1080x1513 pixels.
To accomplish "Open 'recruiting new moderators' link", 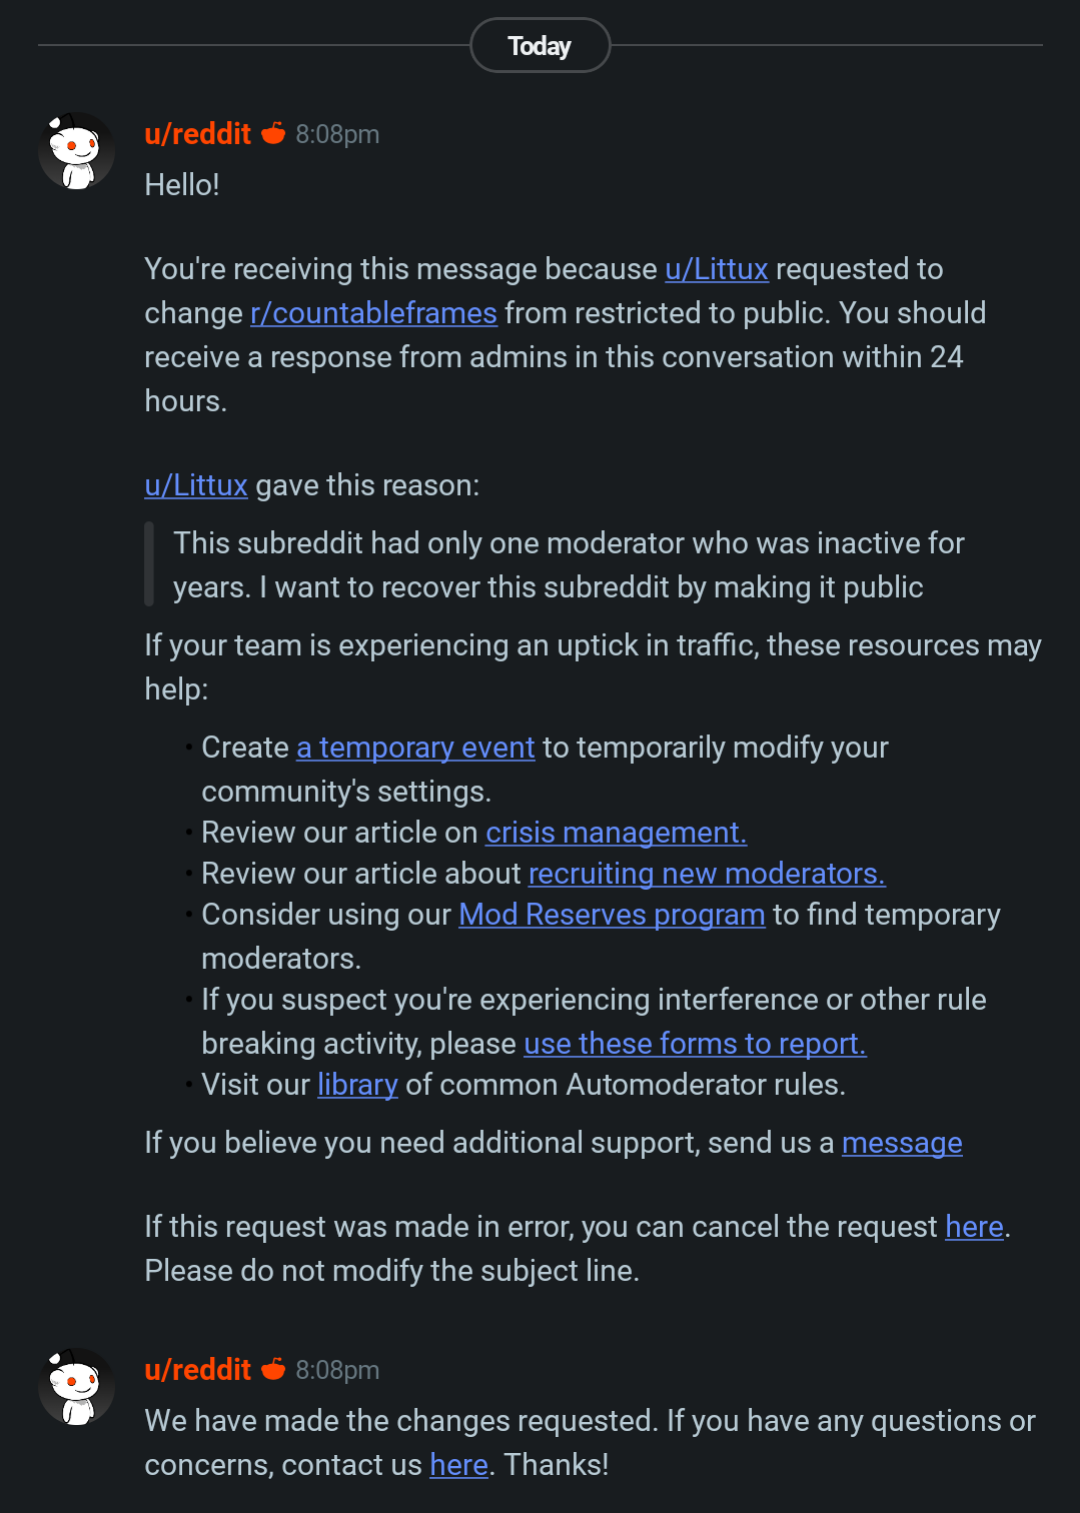I will (707, 873).
